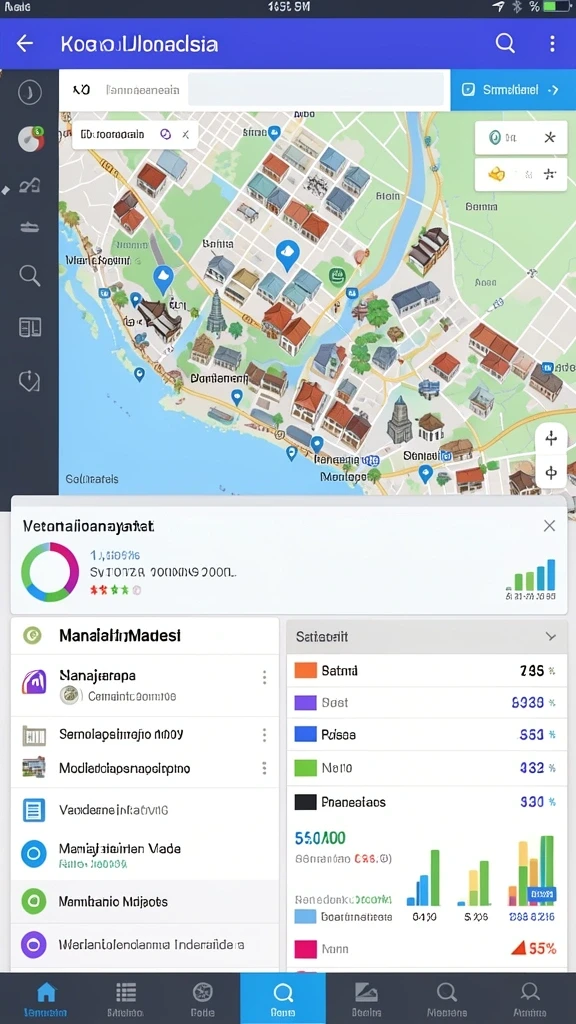Close the summary card with its X
This screenshot has width=576, height=1024.
coord(550,526)
